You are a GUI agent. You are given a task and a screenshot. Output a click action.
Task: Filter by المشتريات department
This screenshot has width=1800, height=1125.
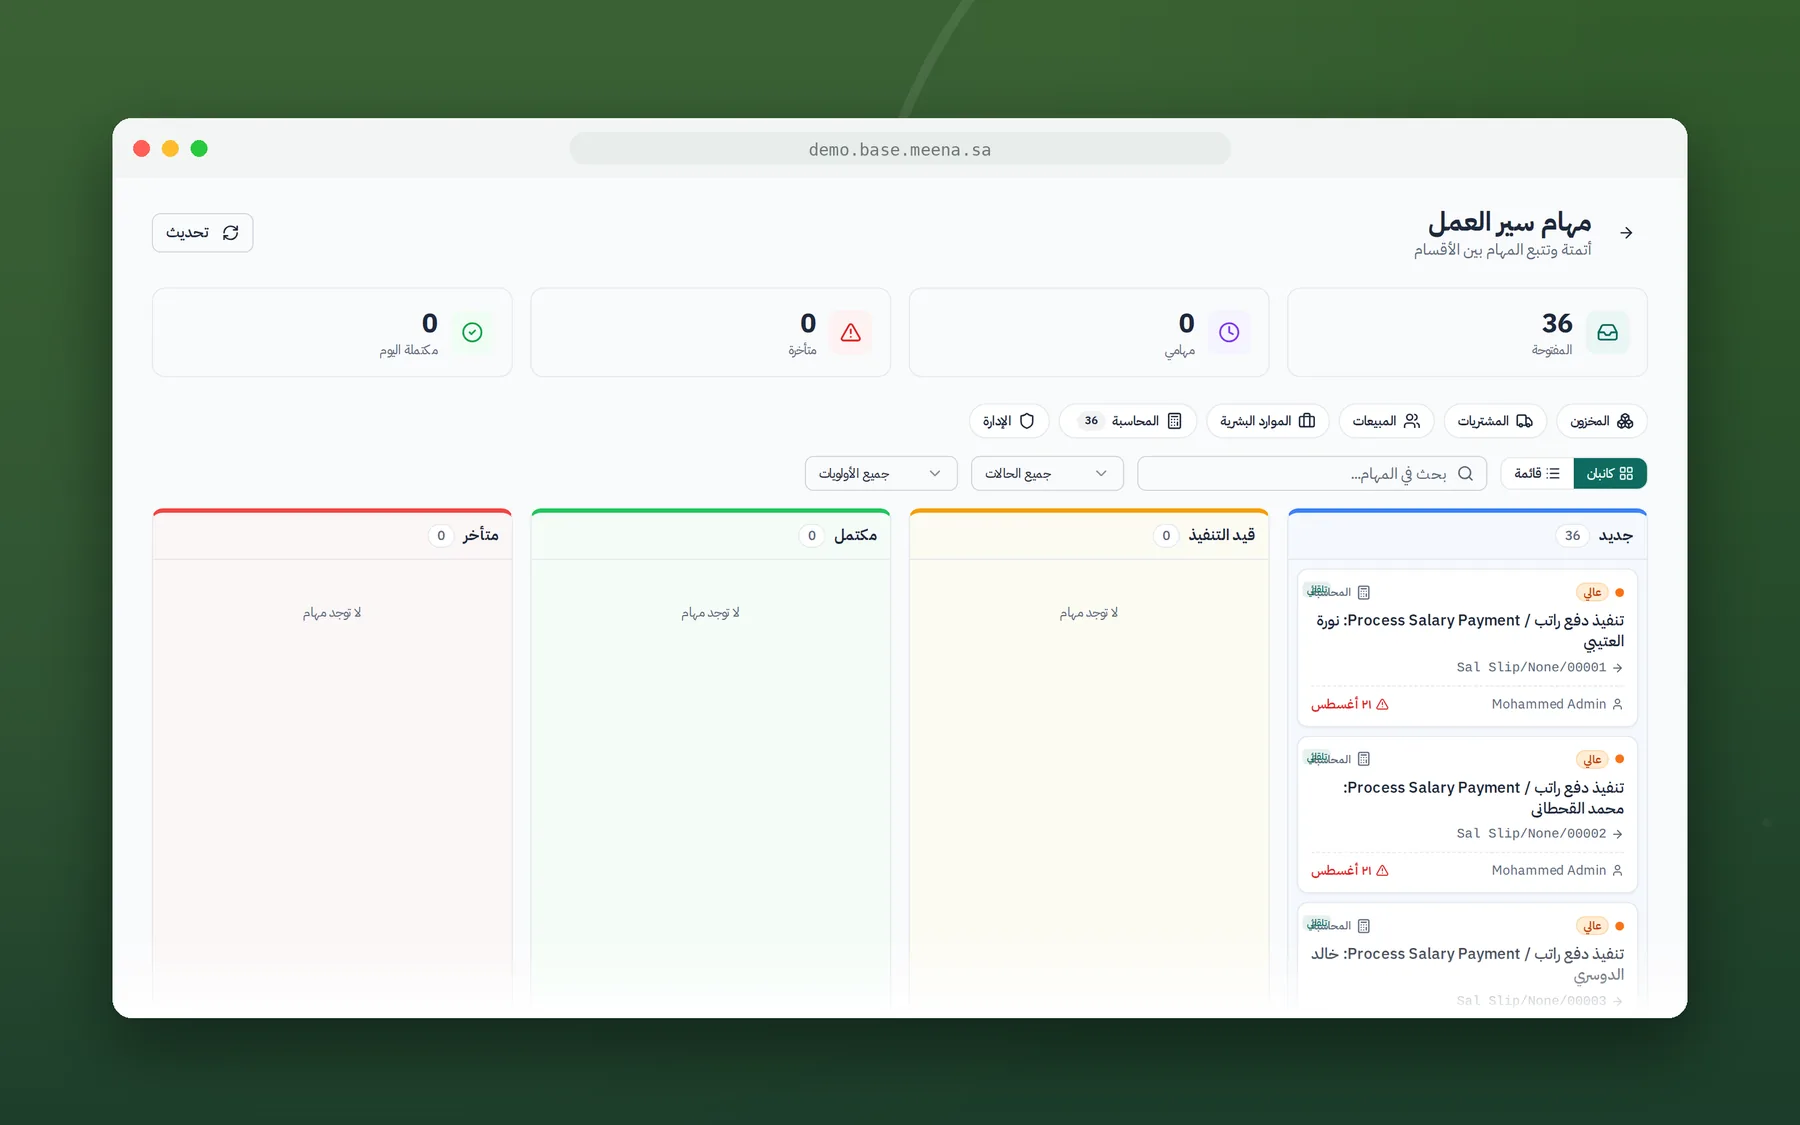click(x=1495, y=421)
